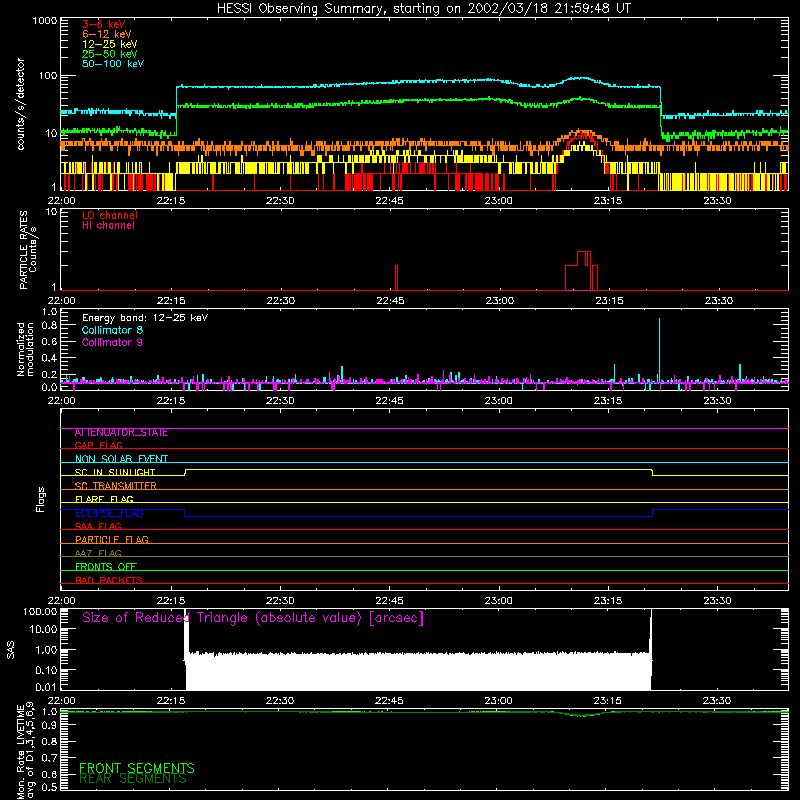Image resolution: width=800 pixels, height=800 pixels.
Task: Click the isolated particle rate spike near 22:45
Action: pyautogui.click(x=396, y=278)
